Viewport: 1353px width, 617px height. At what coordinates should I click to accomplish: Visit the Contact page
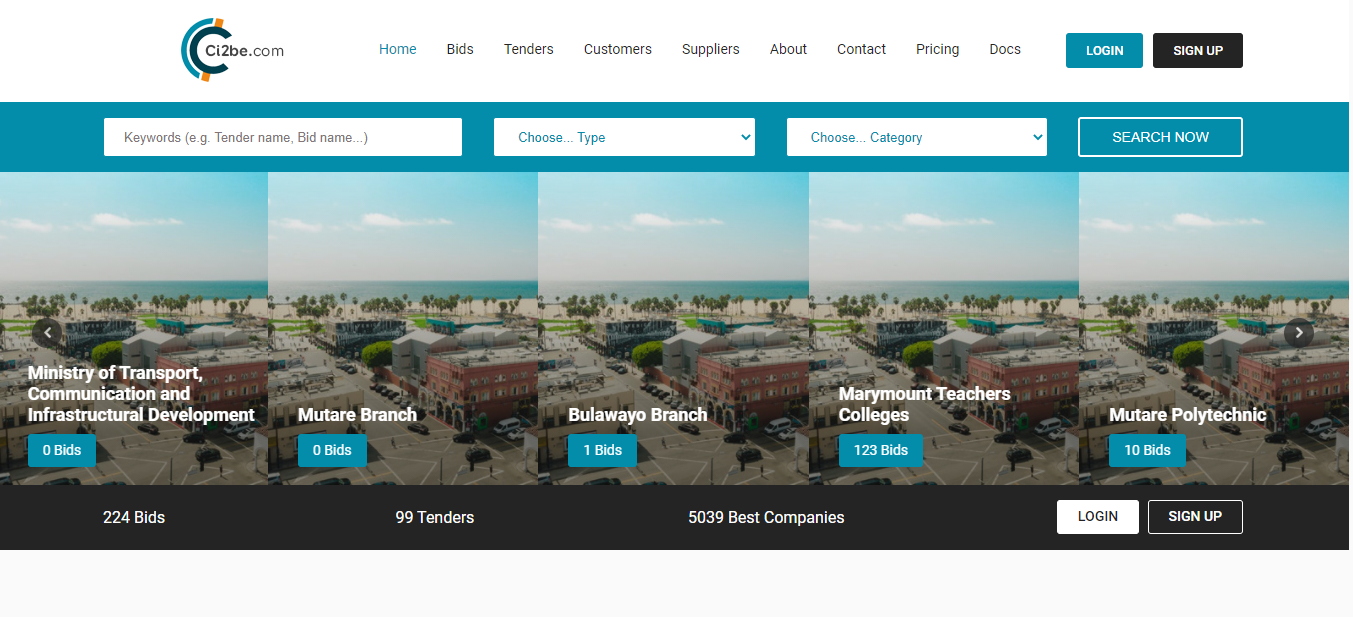pos(862,49)
